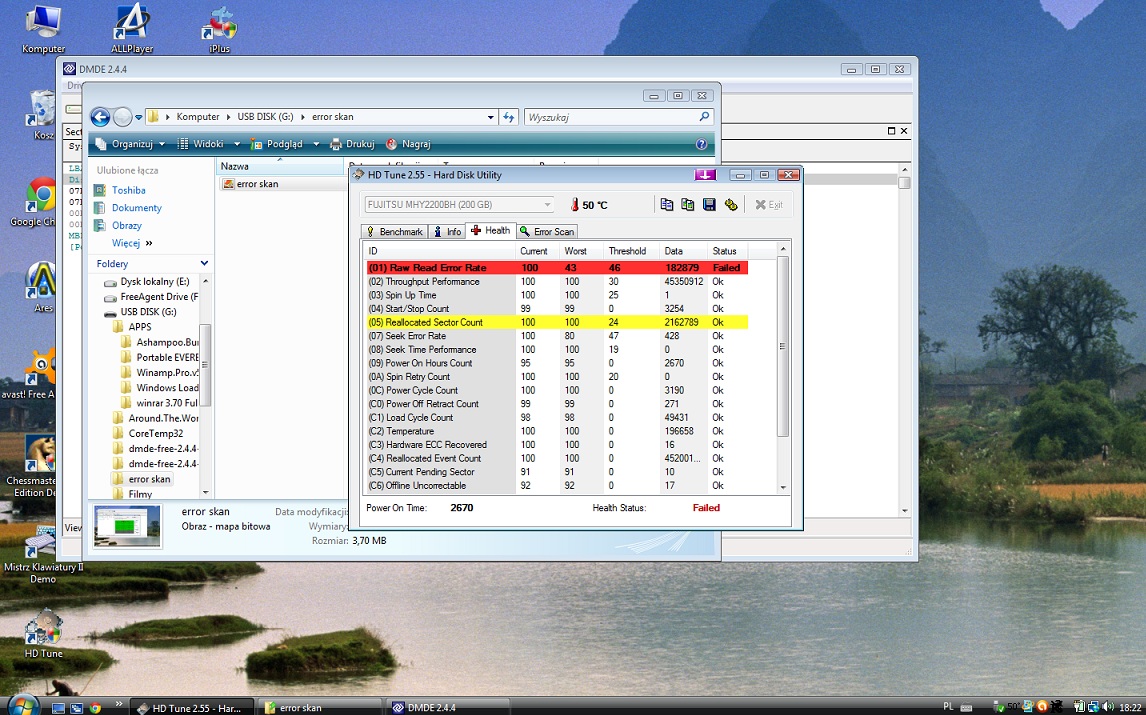Click the Worst column header
This screenshot has height=715, width=1146.
[x=575, y=251]
